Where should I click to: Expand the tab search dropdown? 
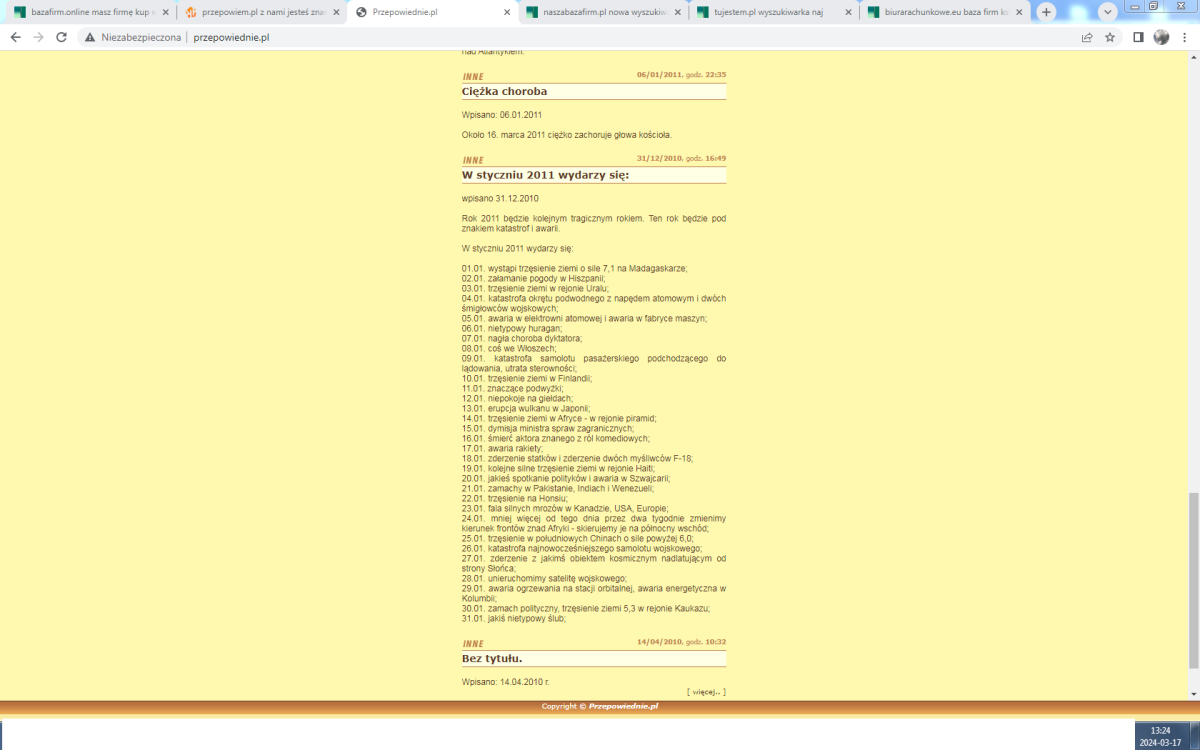(1107, 12)
